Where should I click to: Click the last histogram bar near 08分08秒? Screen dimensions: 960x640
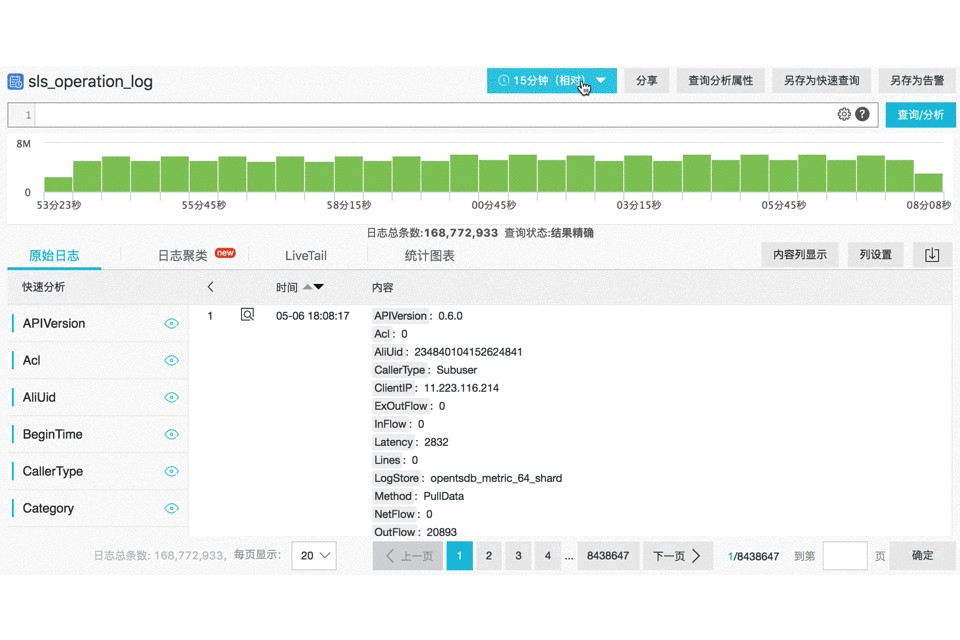[x=929, y=183]
